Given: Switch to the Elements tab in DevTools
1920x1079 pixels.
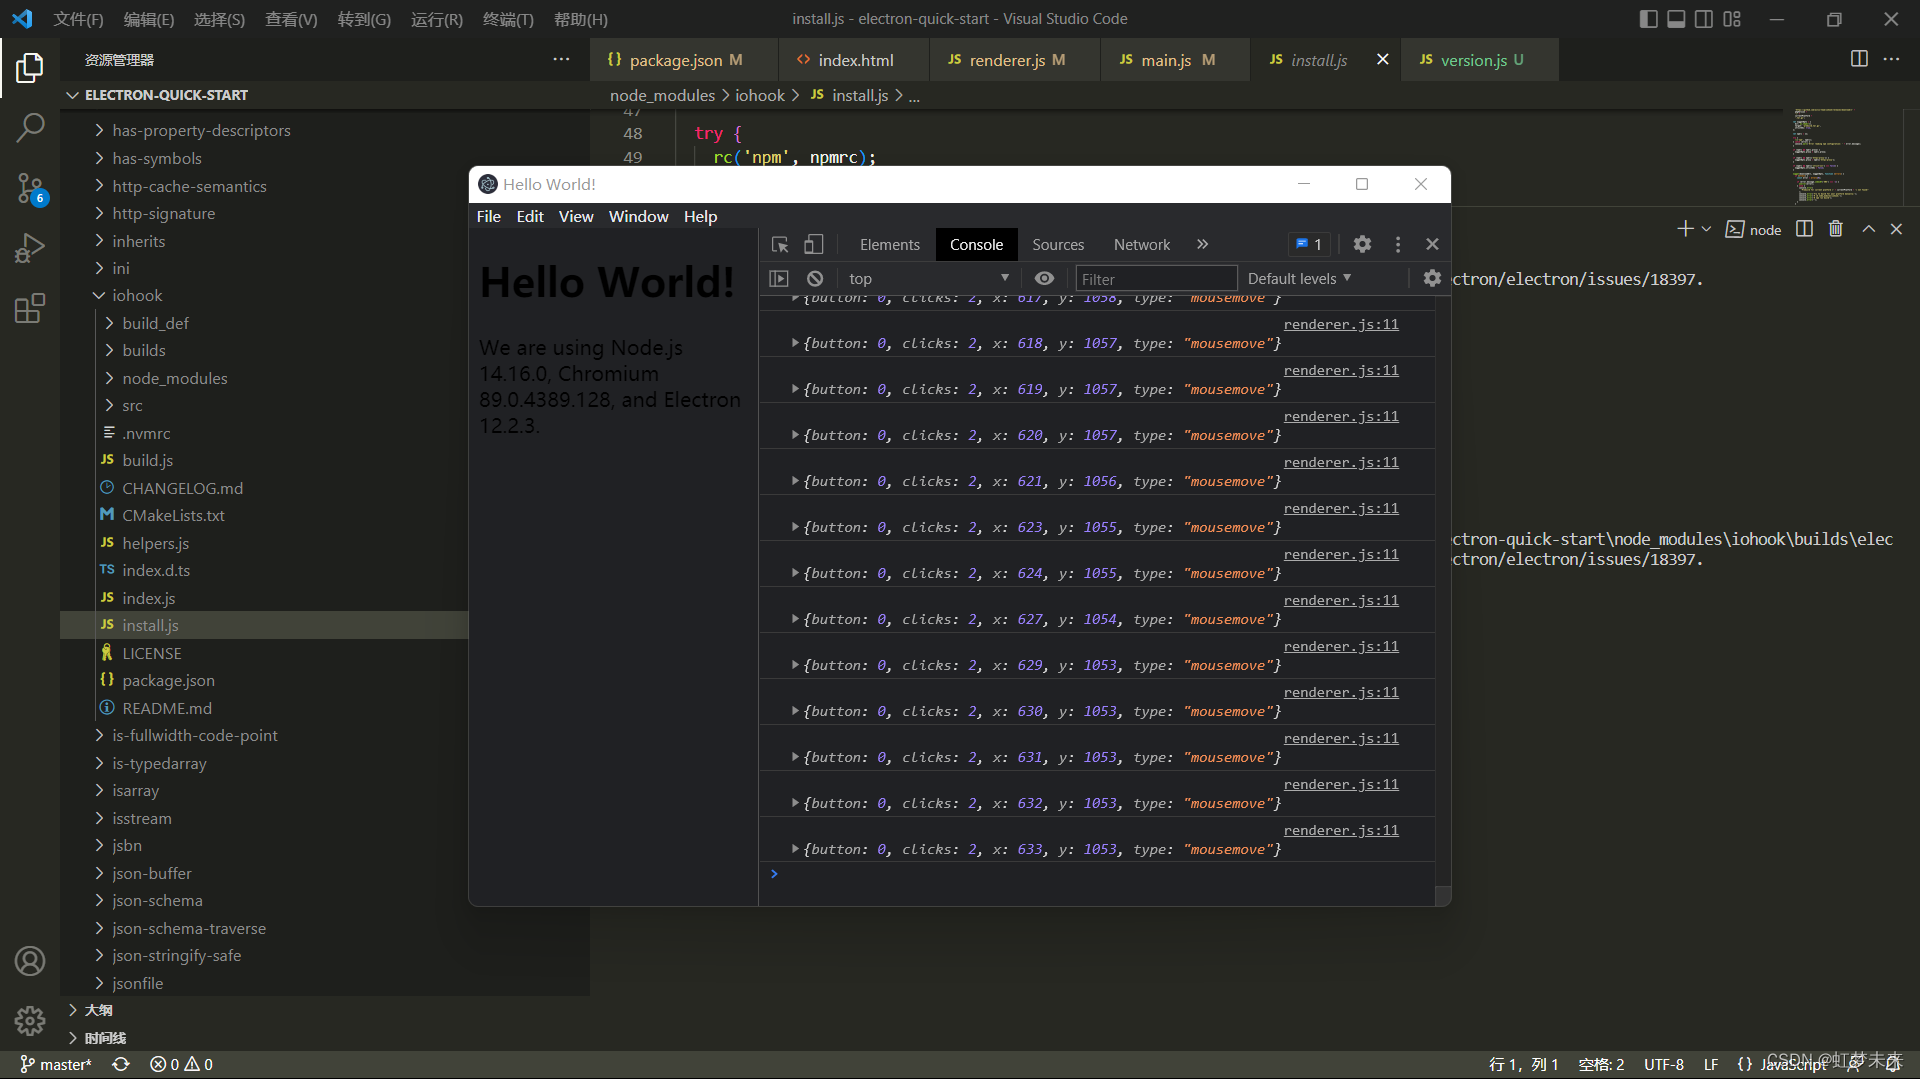Looking at the screenshot, I should (889, 244).
